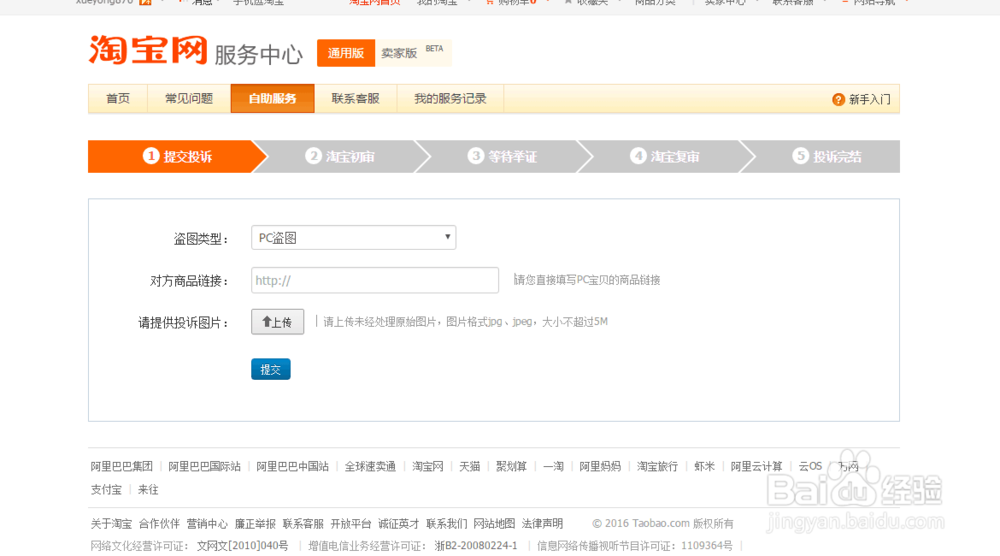
Task: Click the 淘宝网 orange logo at top
Action: [148, 50]
